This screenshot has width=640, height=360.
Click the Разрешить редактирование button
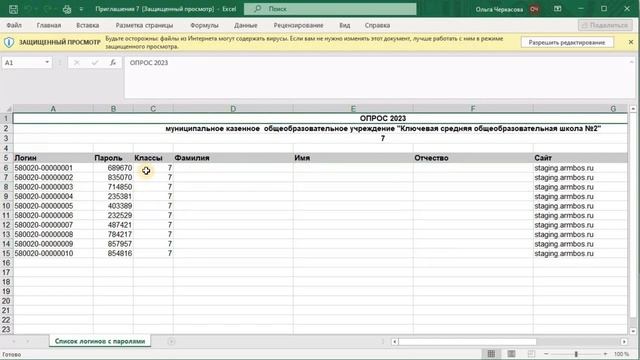[x=567, y=42]
